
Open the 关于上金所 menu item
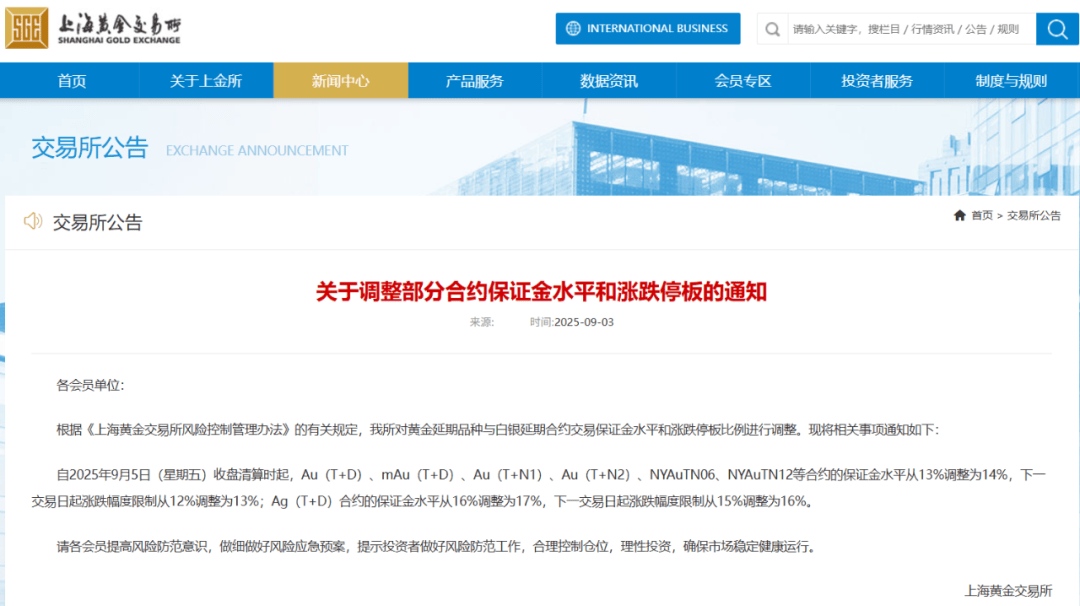pos(206,81)
